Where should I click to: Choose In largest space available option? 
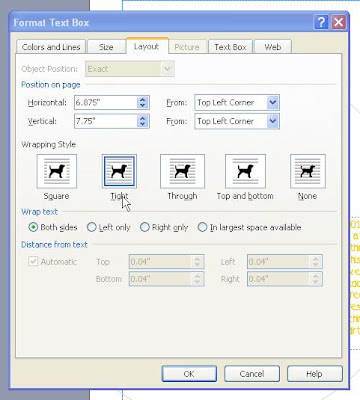coord(250,227)
